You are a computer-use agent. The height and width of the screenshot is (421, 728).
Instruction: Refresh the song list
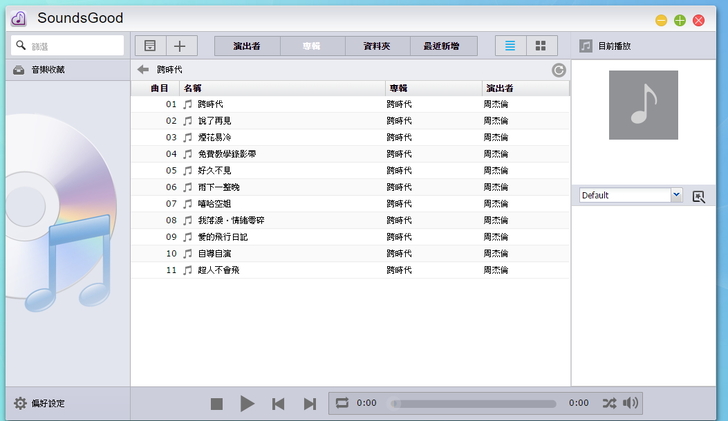pyautogui.click(x=559, y=70)
